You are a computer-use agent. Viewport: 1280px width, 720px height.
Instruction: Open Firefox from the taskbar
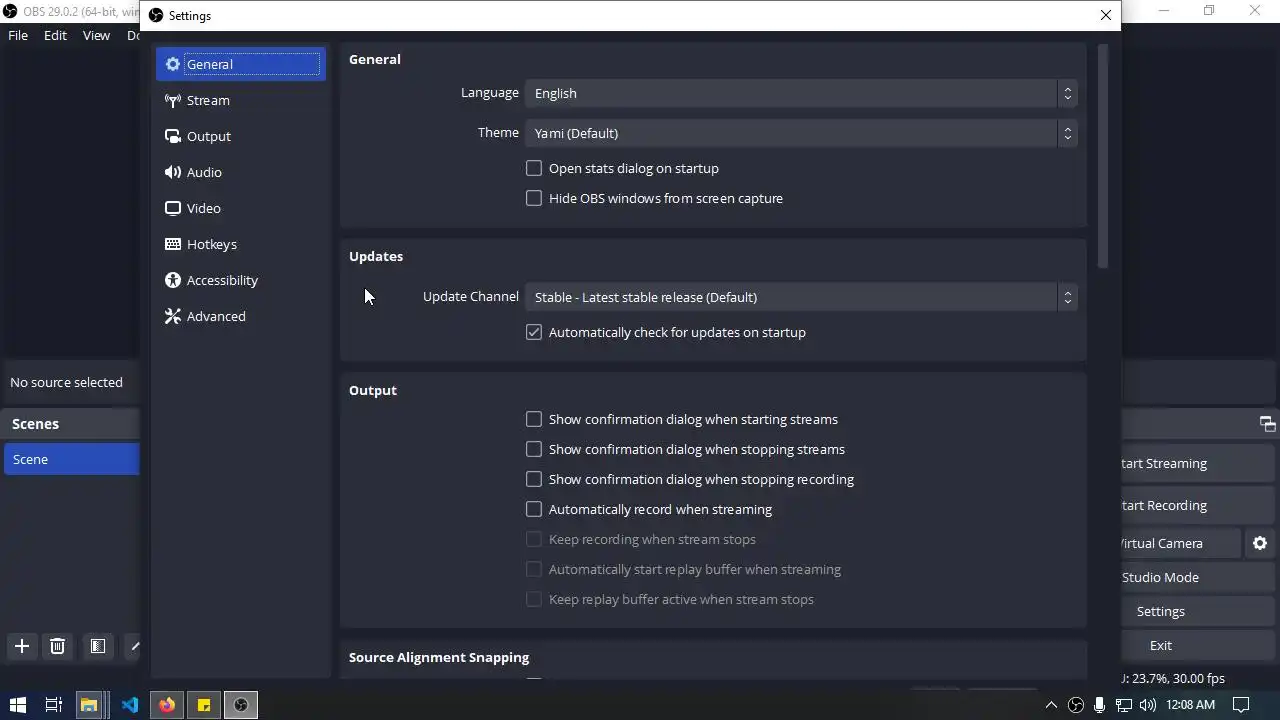coord(167,705)
